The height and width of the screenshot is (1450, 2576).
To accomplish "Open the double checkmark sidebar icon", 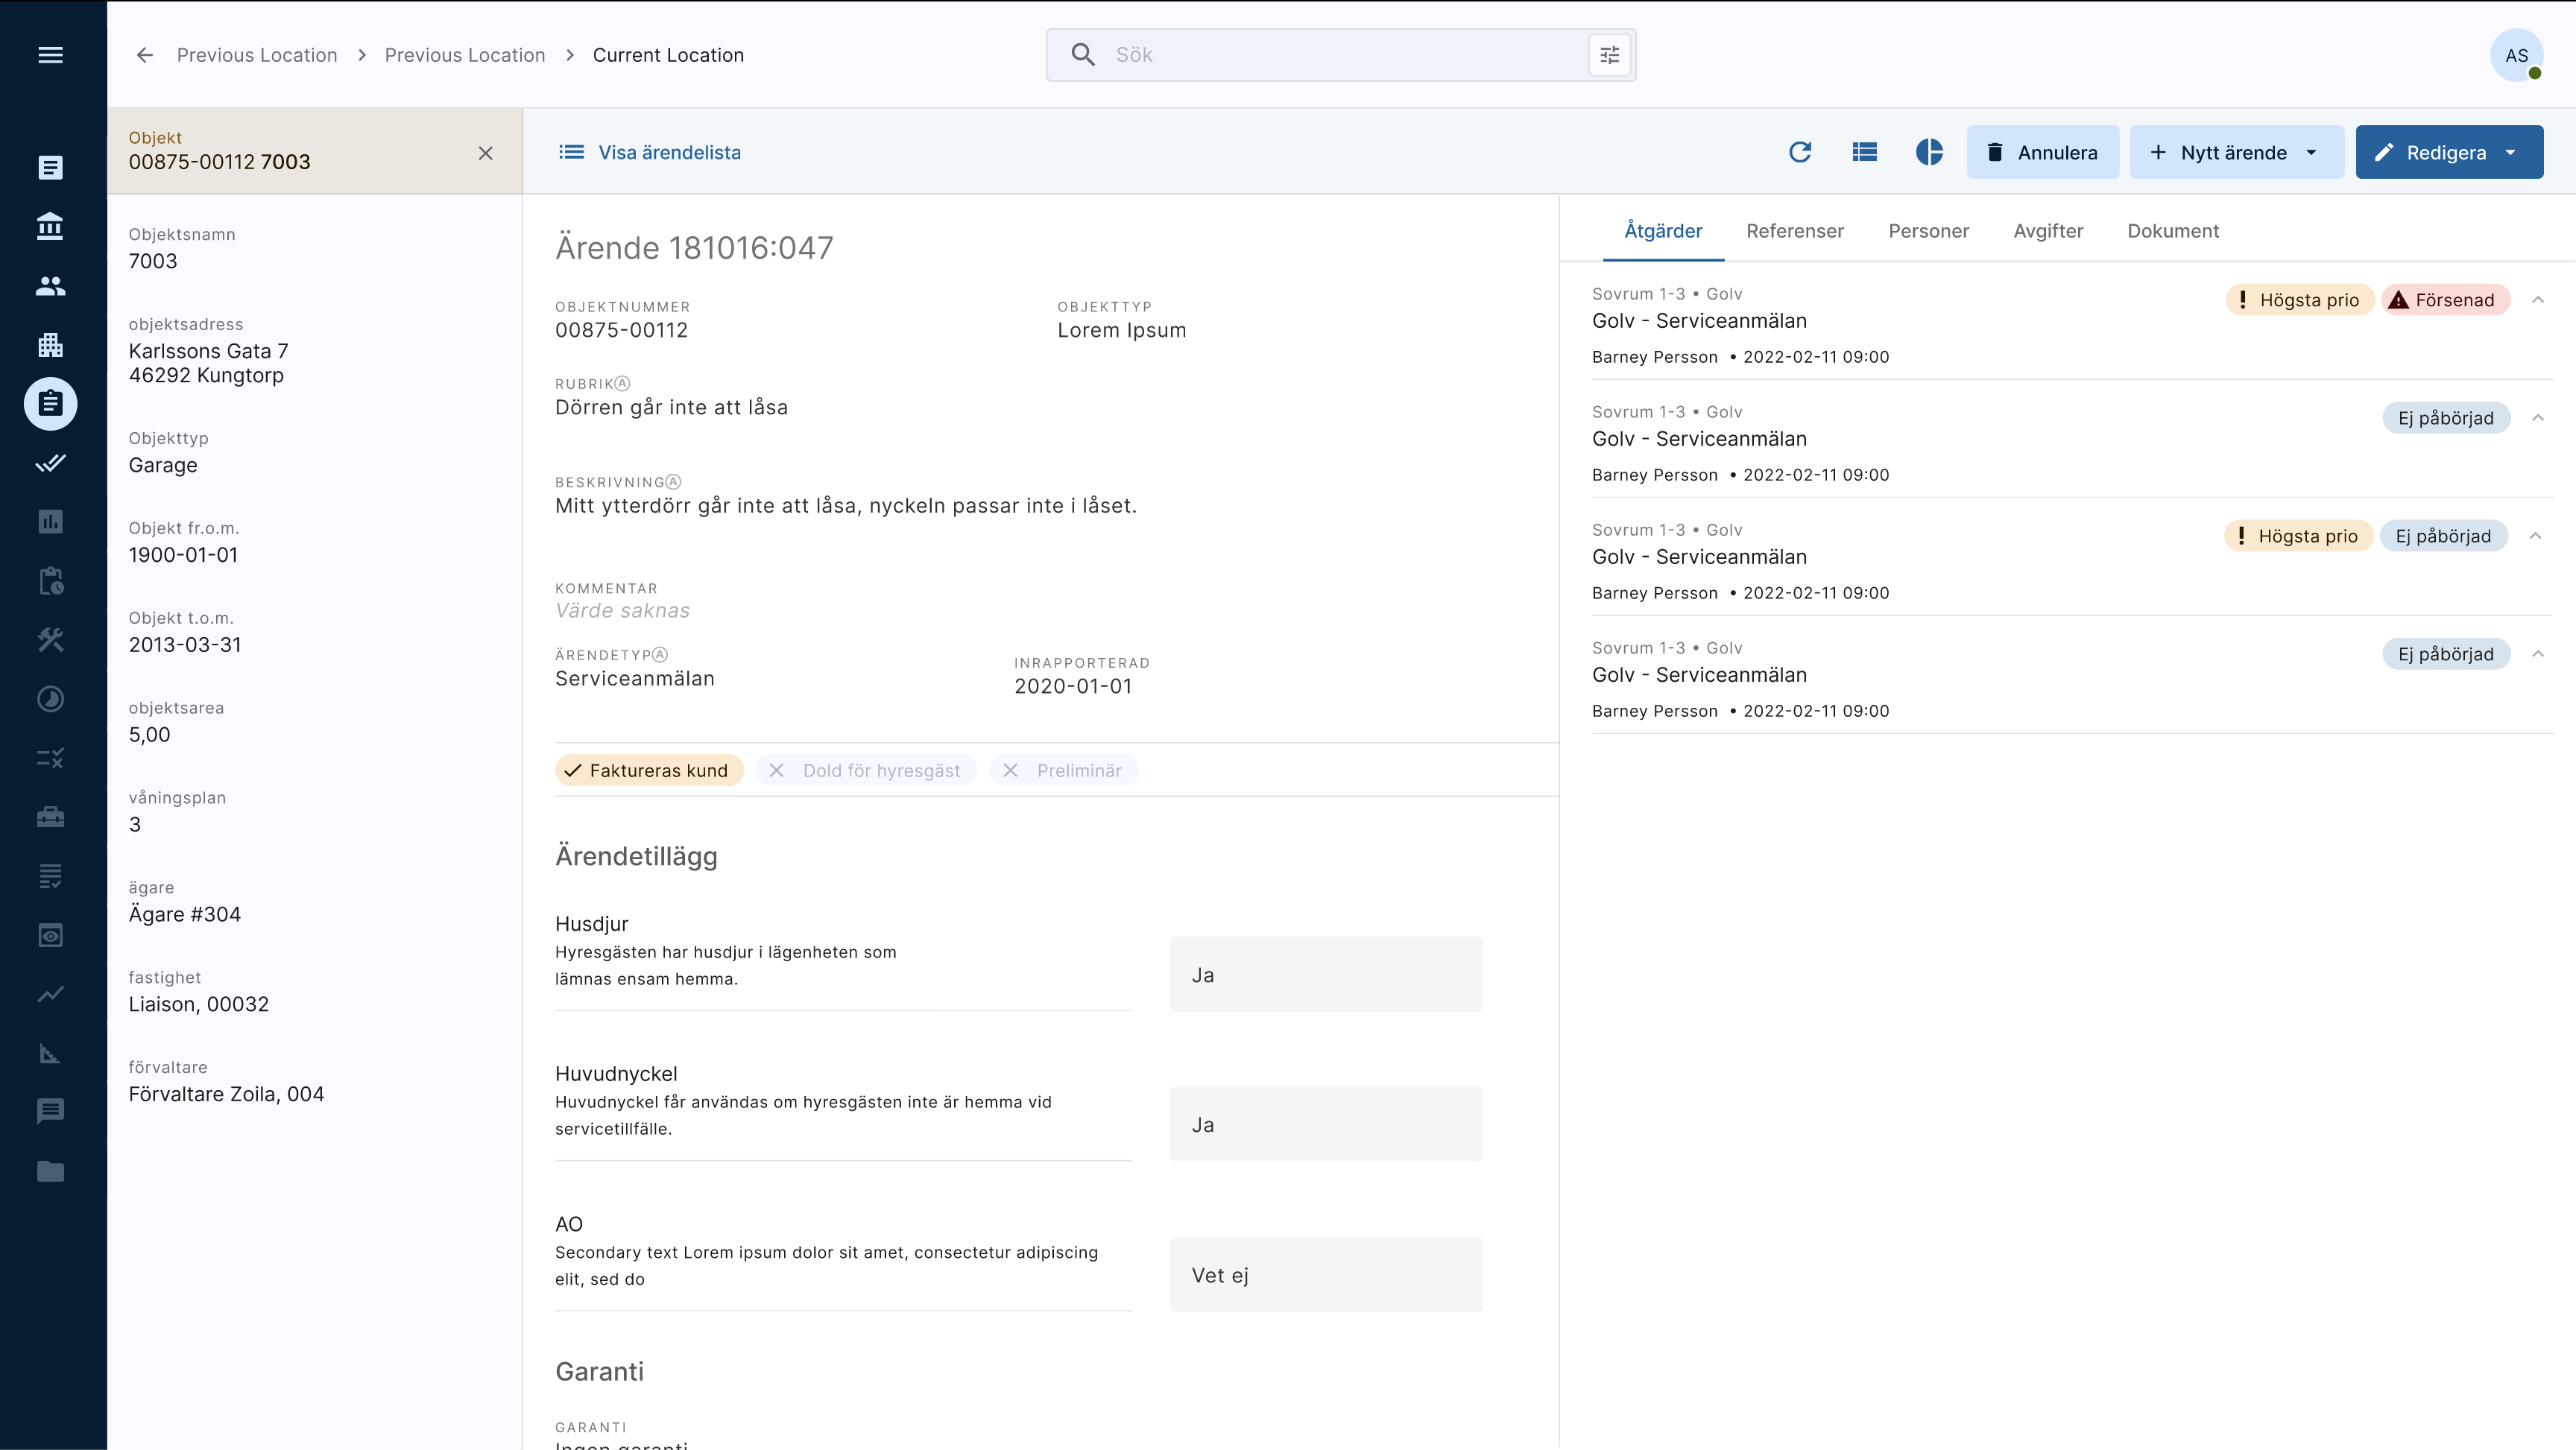I will pos(50,462).
